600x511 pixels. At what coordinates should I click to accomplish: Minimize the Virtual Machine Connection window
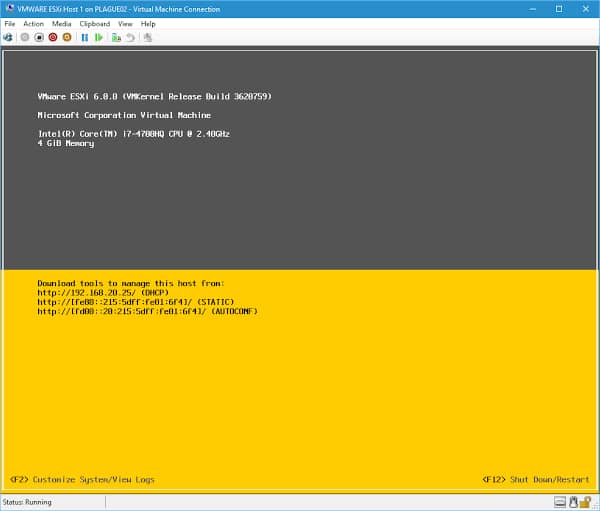[x=532, y=9]
